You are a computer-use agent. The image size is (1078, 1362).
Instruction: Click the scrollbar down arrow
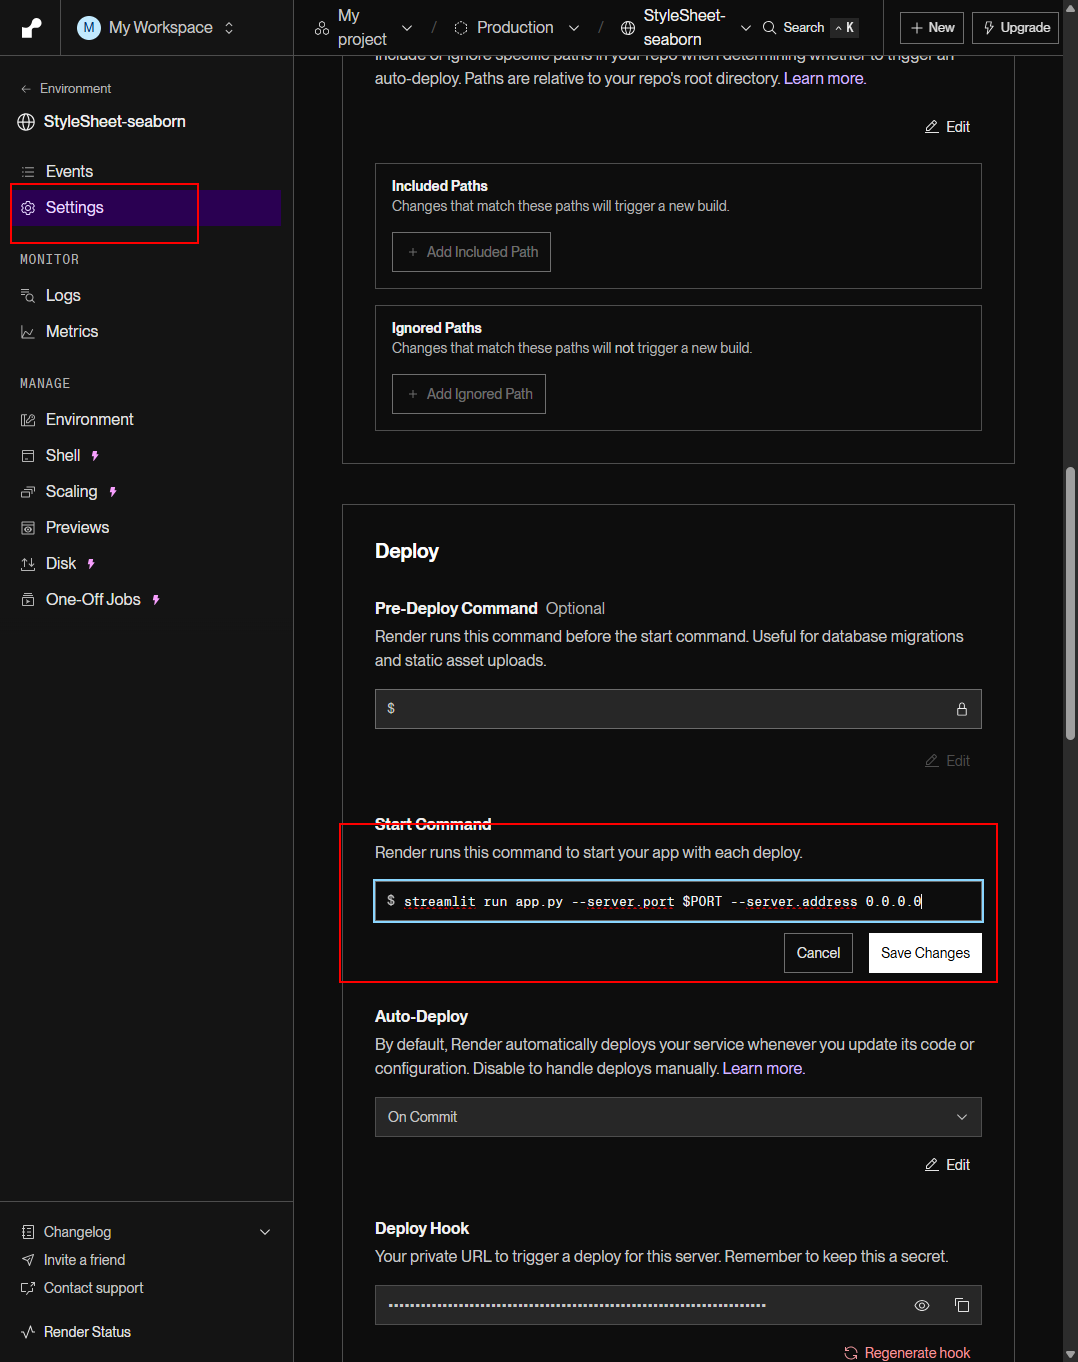[1070, 1354]
